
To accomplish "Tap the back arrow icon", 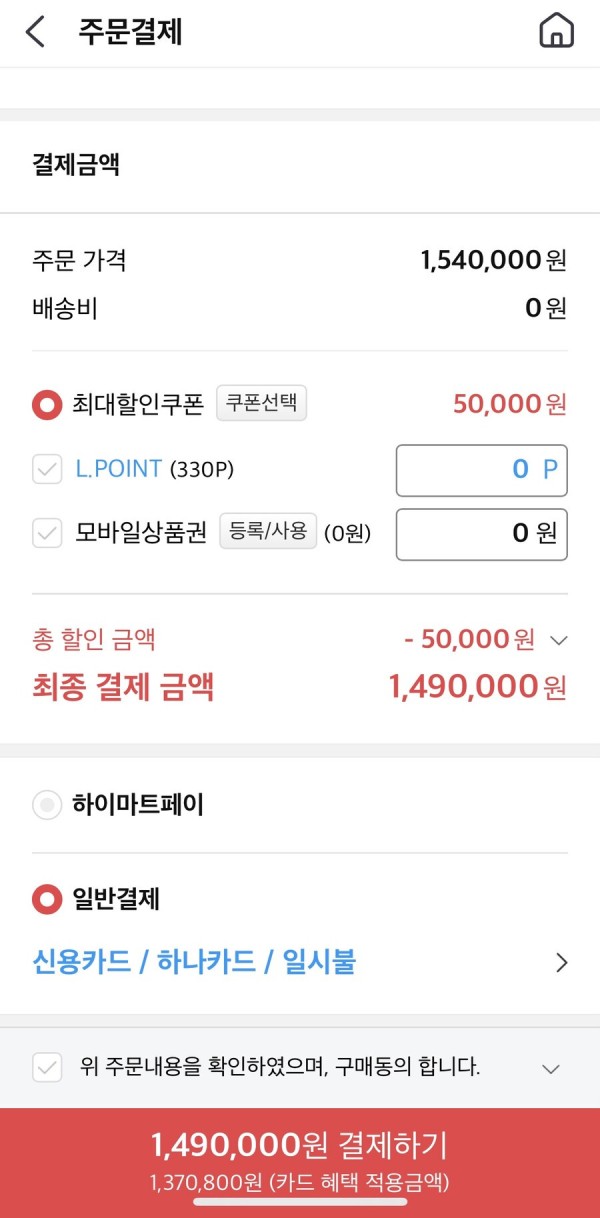I will click(x=35, y=32).
